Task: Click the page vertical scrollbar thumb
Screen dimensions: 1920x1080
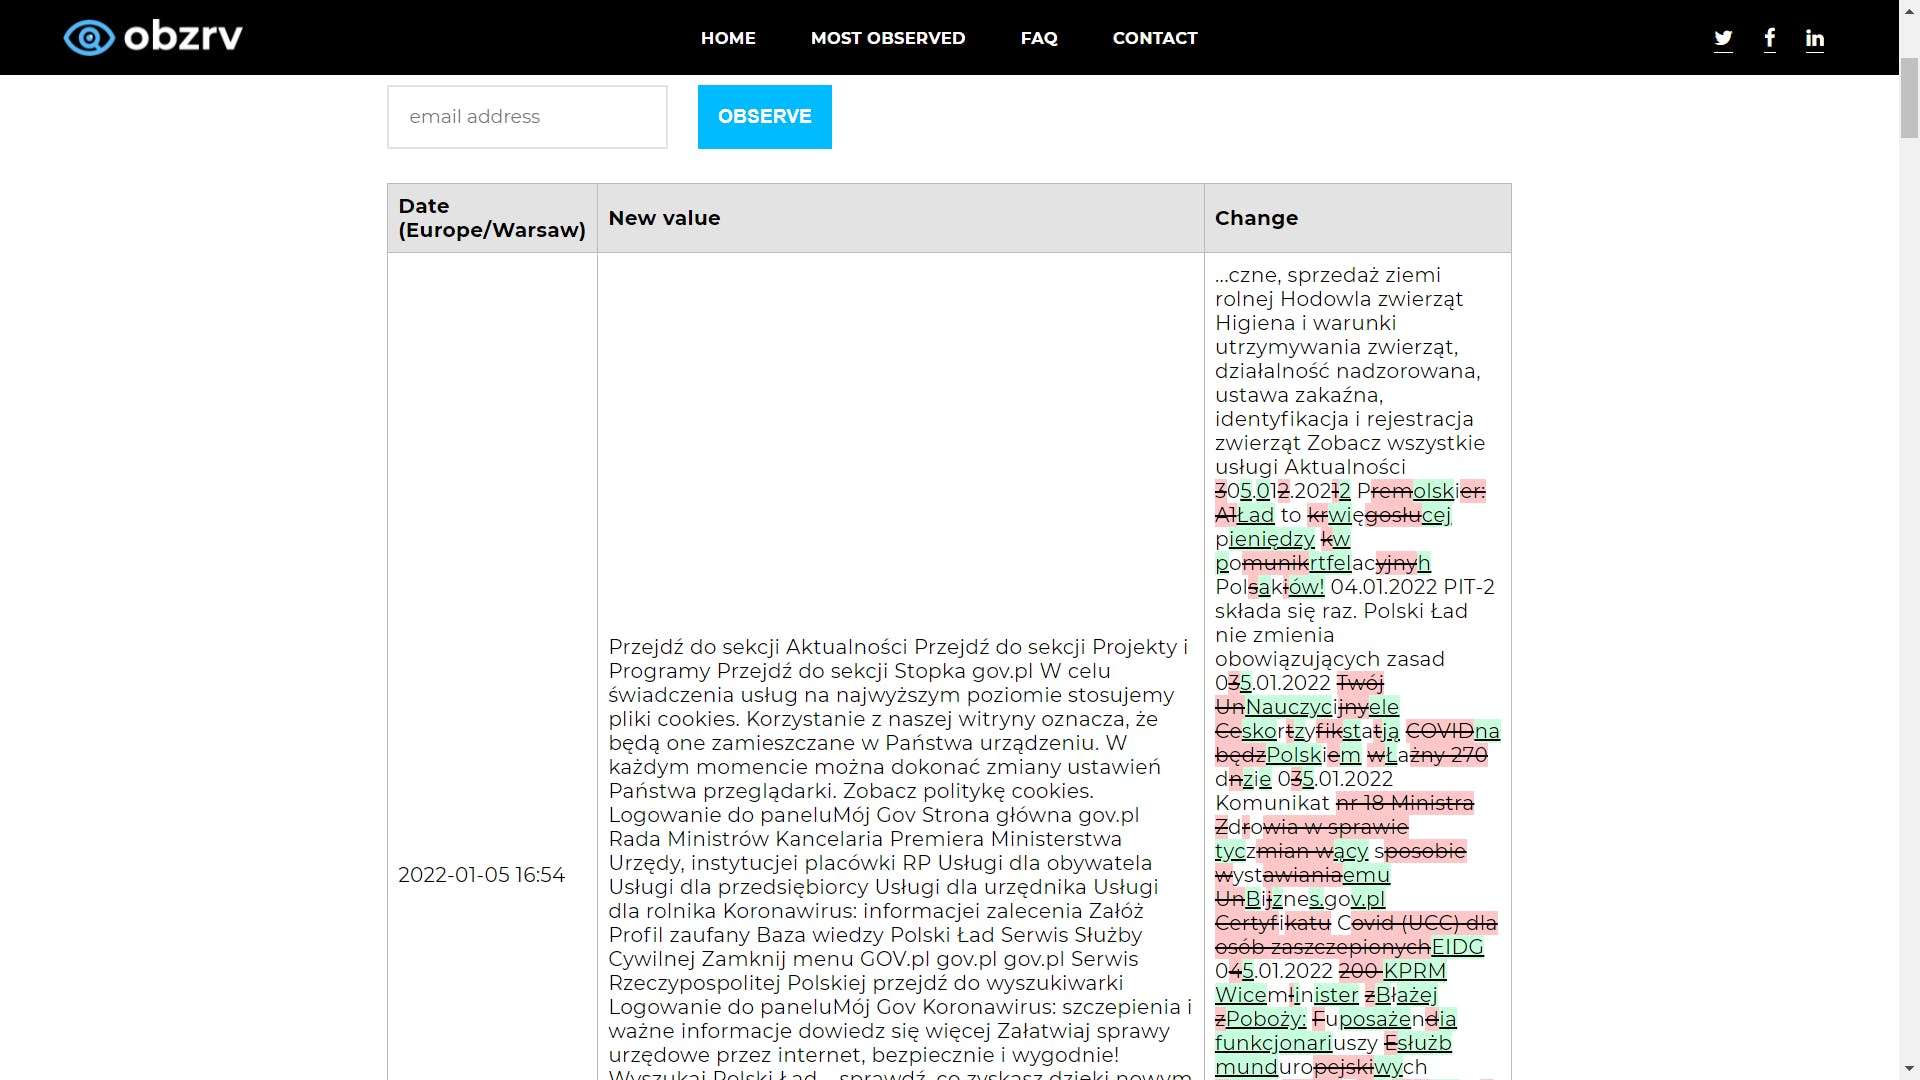Action: coord(1909,98)
